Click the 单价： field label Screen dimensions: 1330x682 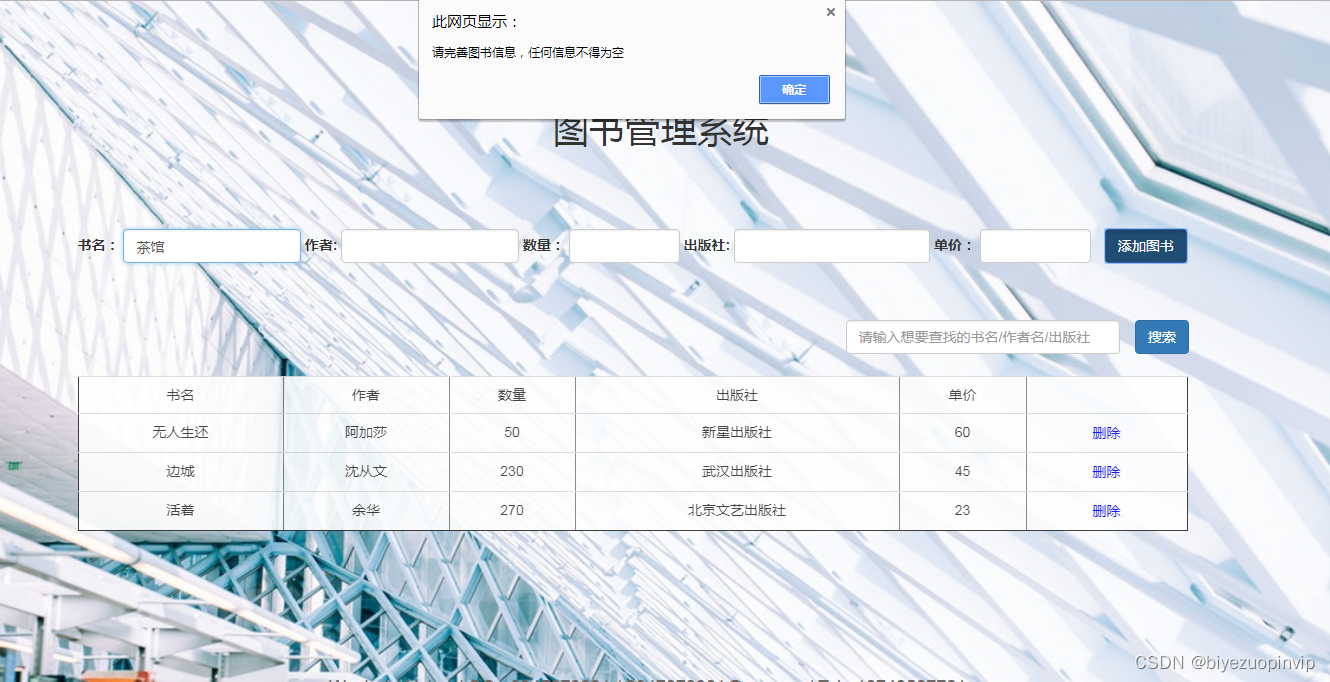pos(954,246)
